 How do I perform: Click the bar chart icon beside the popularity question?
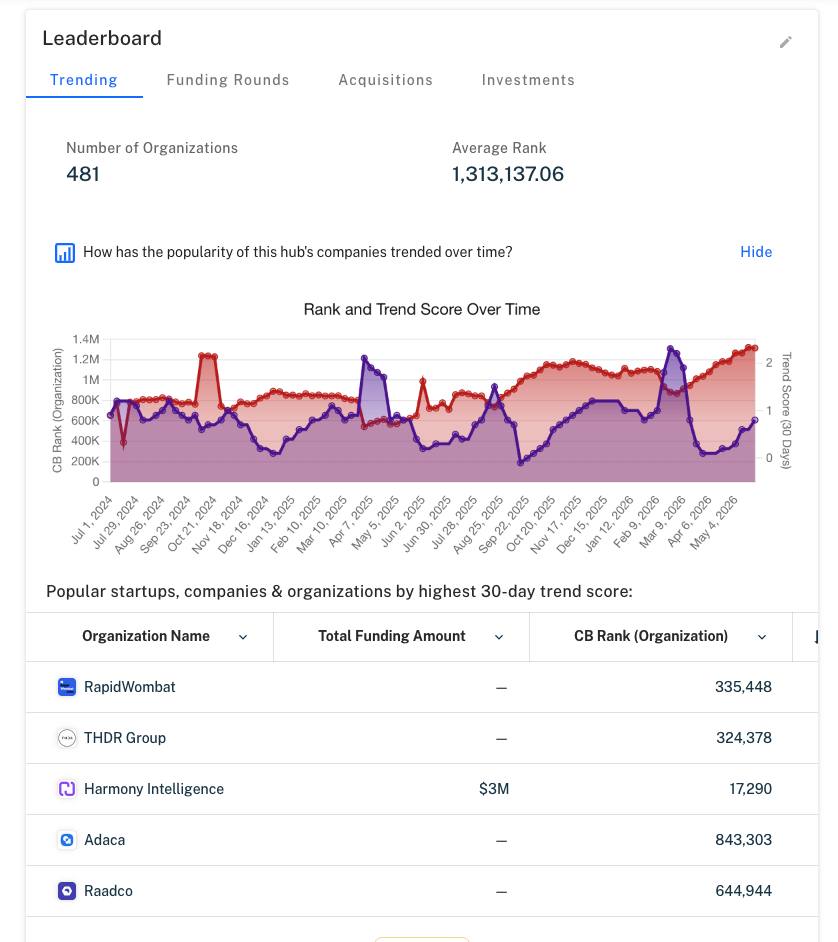point(65,253)
